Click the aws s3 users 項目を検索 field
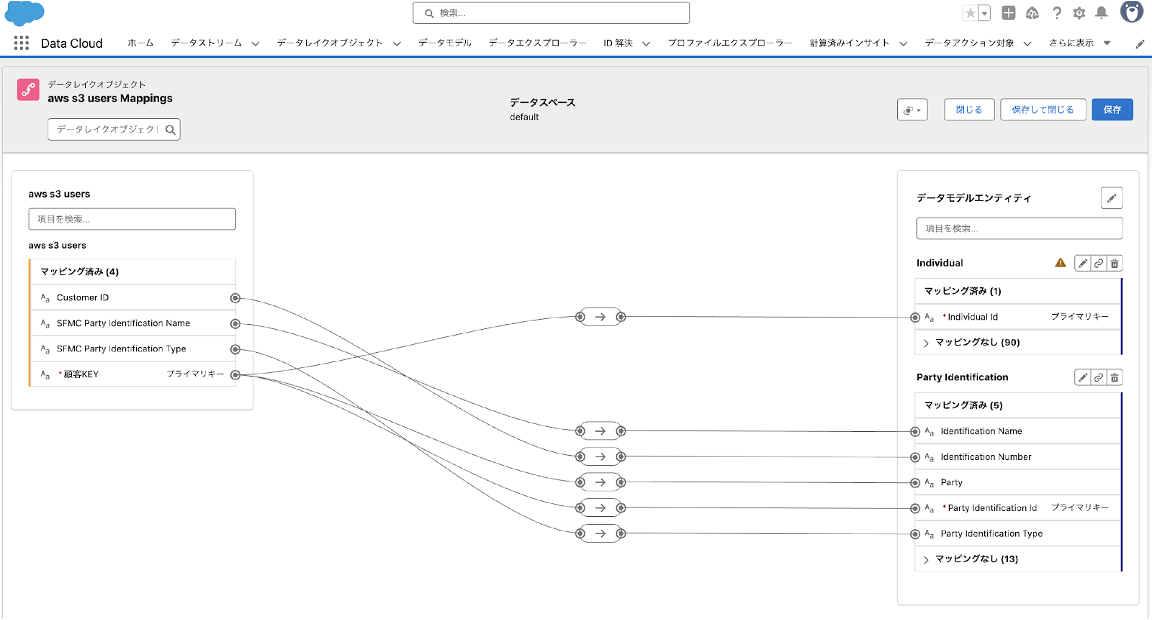This screenshot has height=620, width=1152. pyautogui.click(x=132, y=219)
